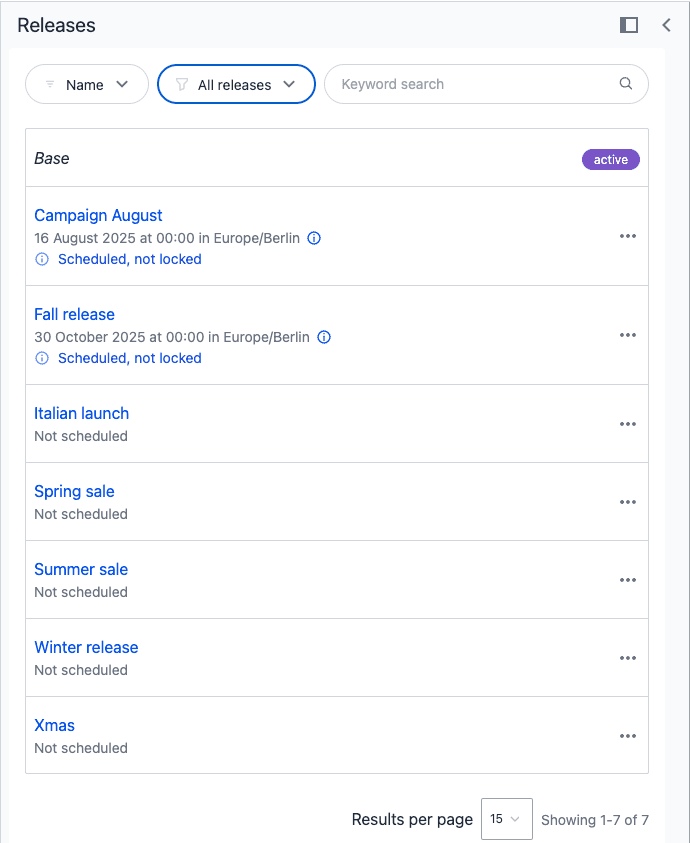Open the Fall release link
Image resolution: width=690 pixels, height=843 pixels.
(74, 315)
